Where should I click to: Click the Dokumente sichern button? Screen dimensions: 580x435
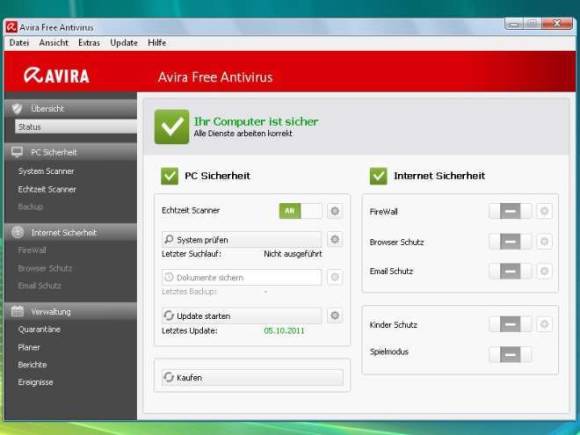click(x=242, y=277)
